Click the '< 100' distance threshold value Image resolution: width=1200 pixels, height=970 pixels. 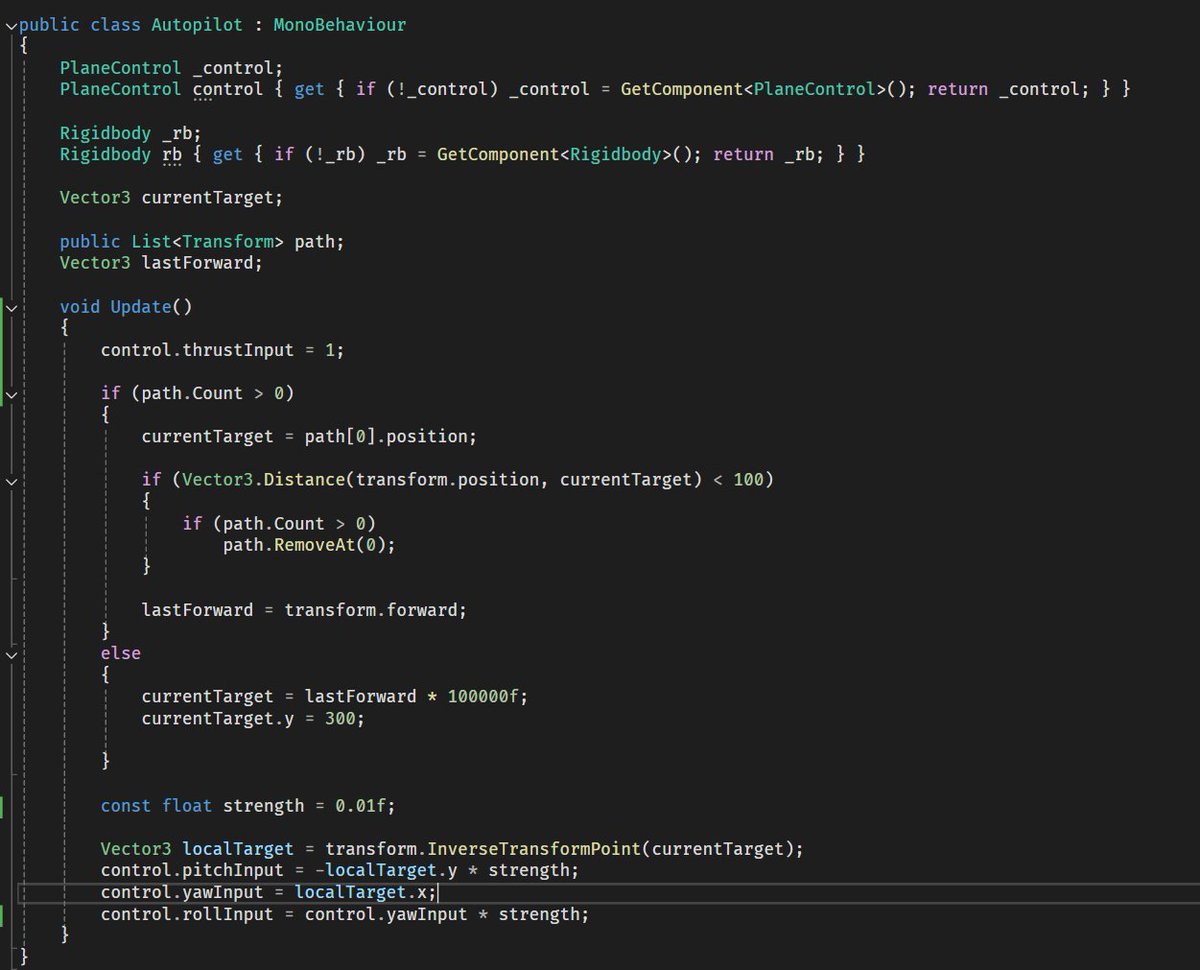click(748, 480)
